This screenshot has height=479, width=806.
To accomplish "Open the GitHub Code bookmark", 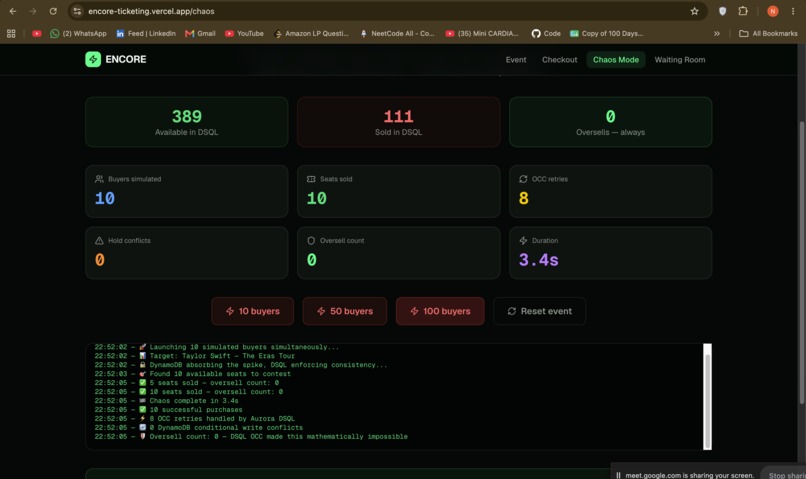I will [x=546, y=33].
